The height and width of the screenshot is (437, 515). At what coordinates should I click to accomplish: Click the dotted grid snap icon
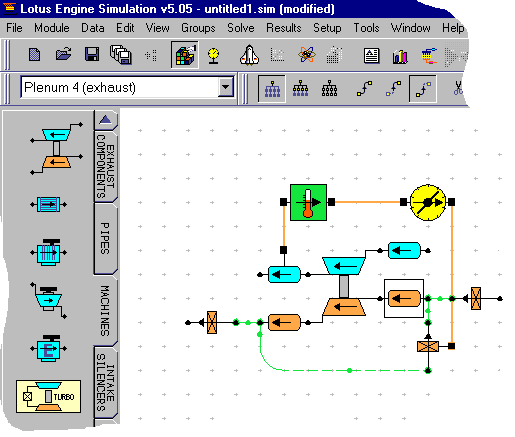click(x=151, y=55)
